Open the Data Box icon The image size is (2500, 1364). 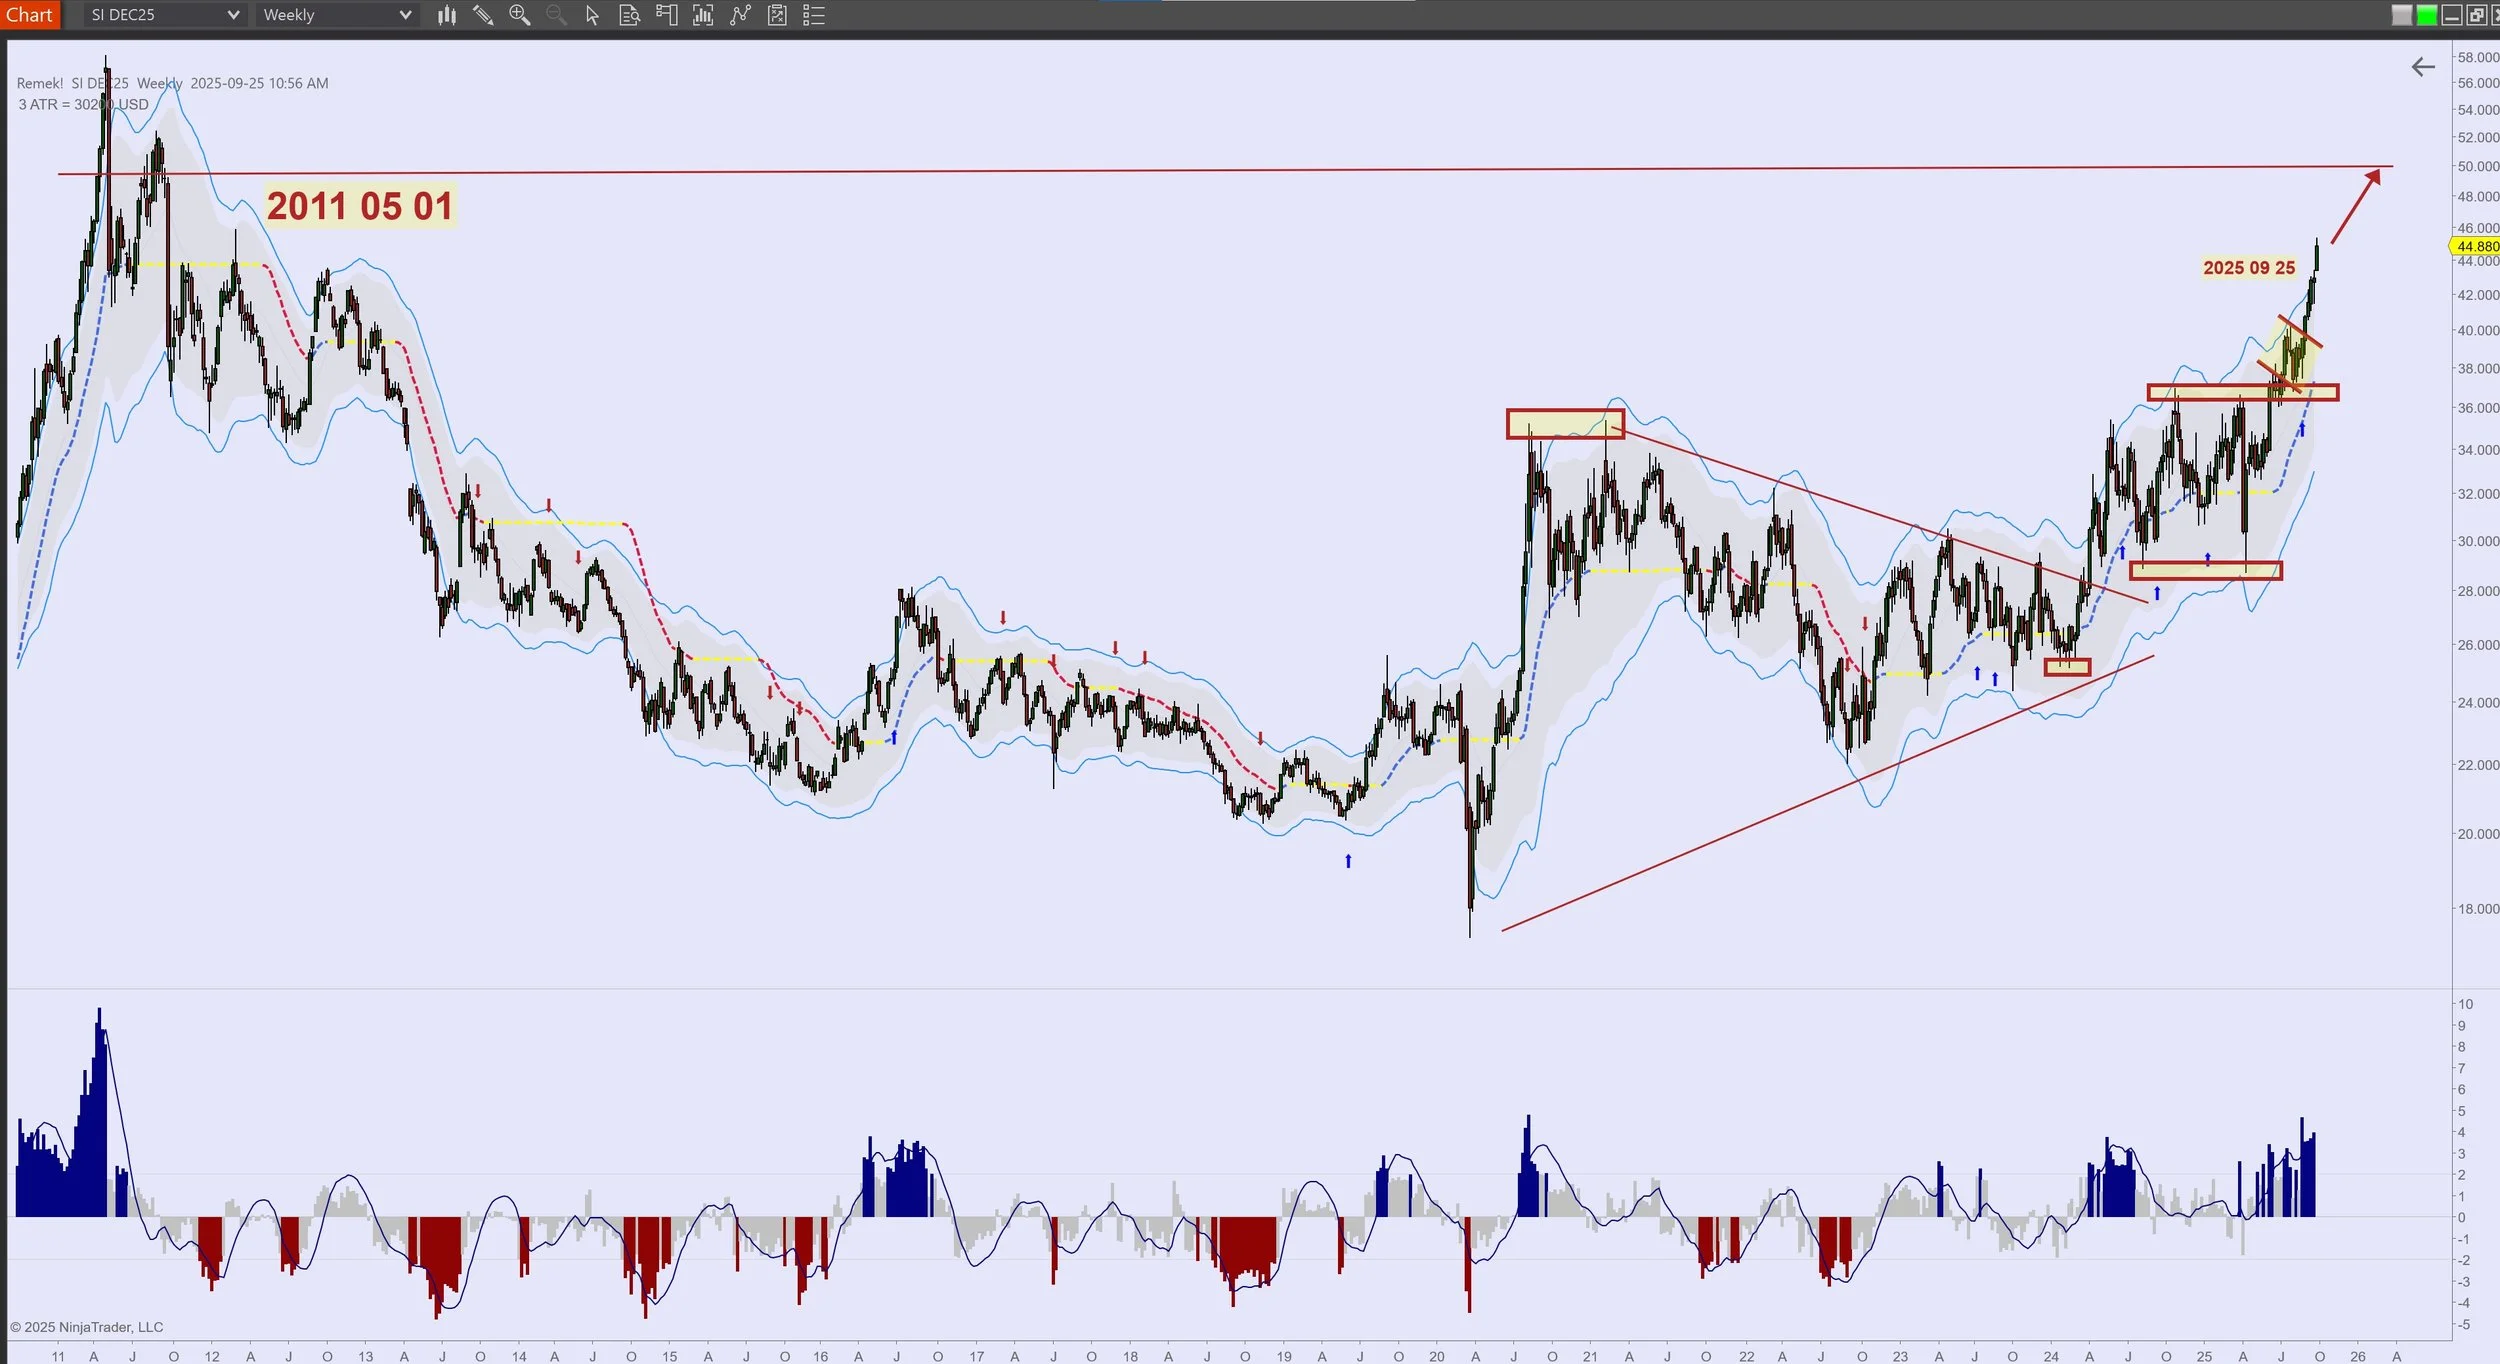tap(629, 15)
